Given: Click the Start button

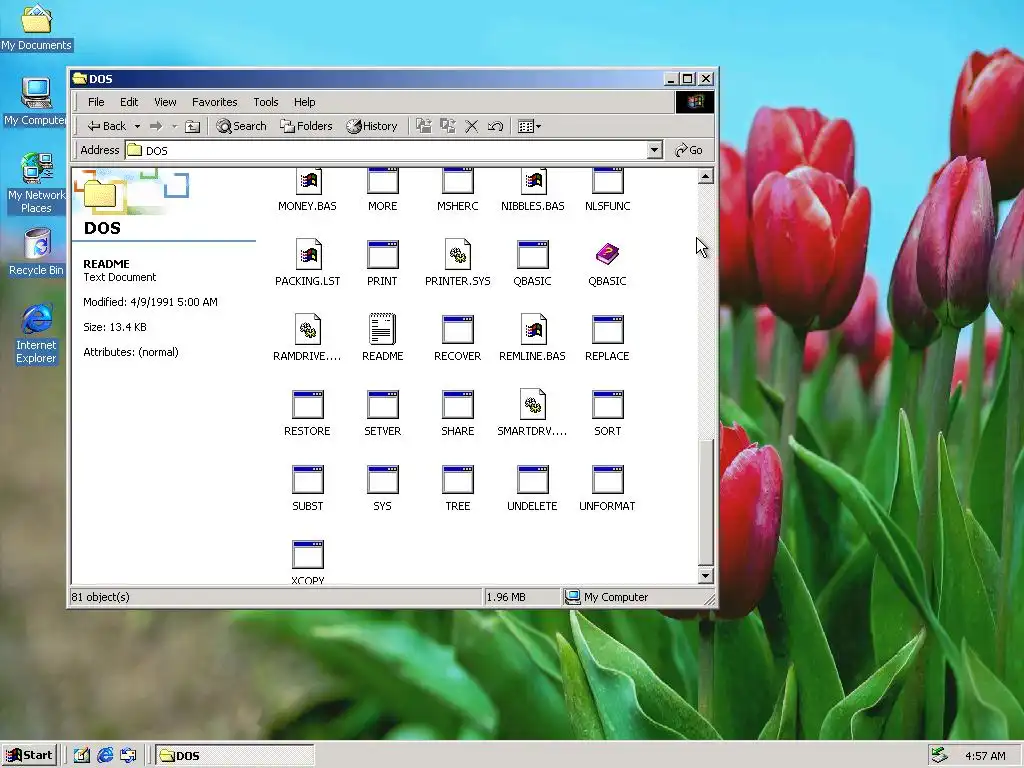Looking at the screenshot, I should [x=29, y=756].
